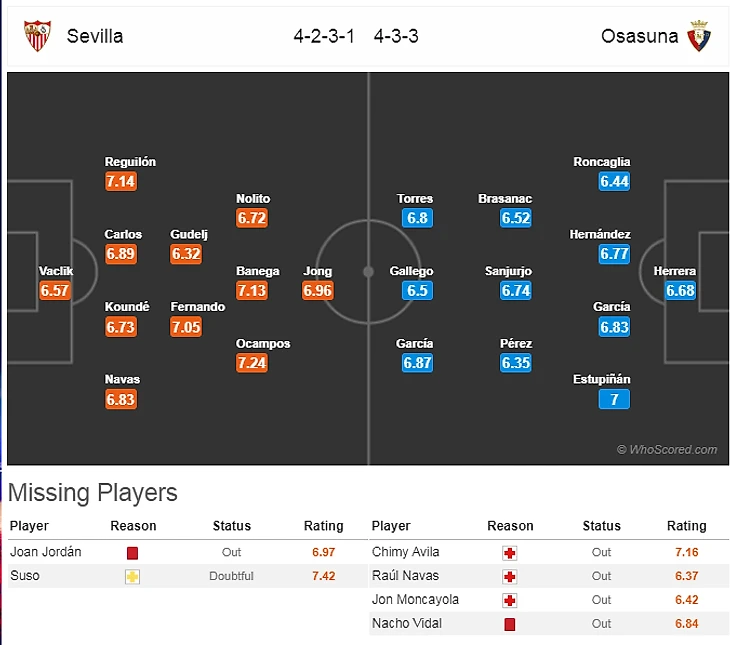
Task: Open Joan Jordán in missing players
Action: click(46, 552)
